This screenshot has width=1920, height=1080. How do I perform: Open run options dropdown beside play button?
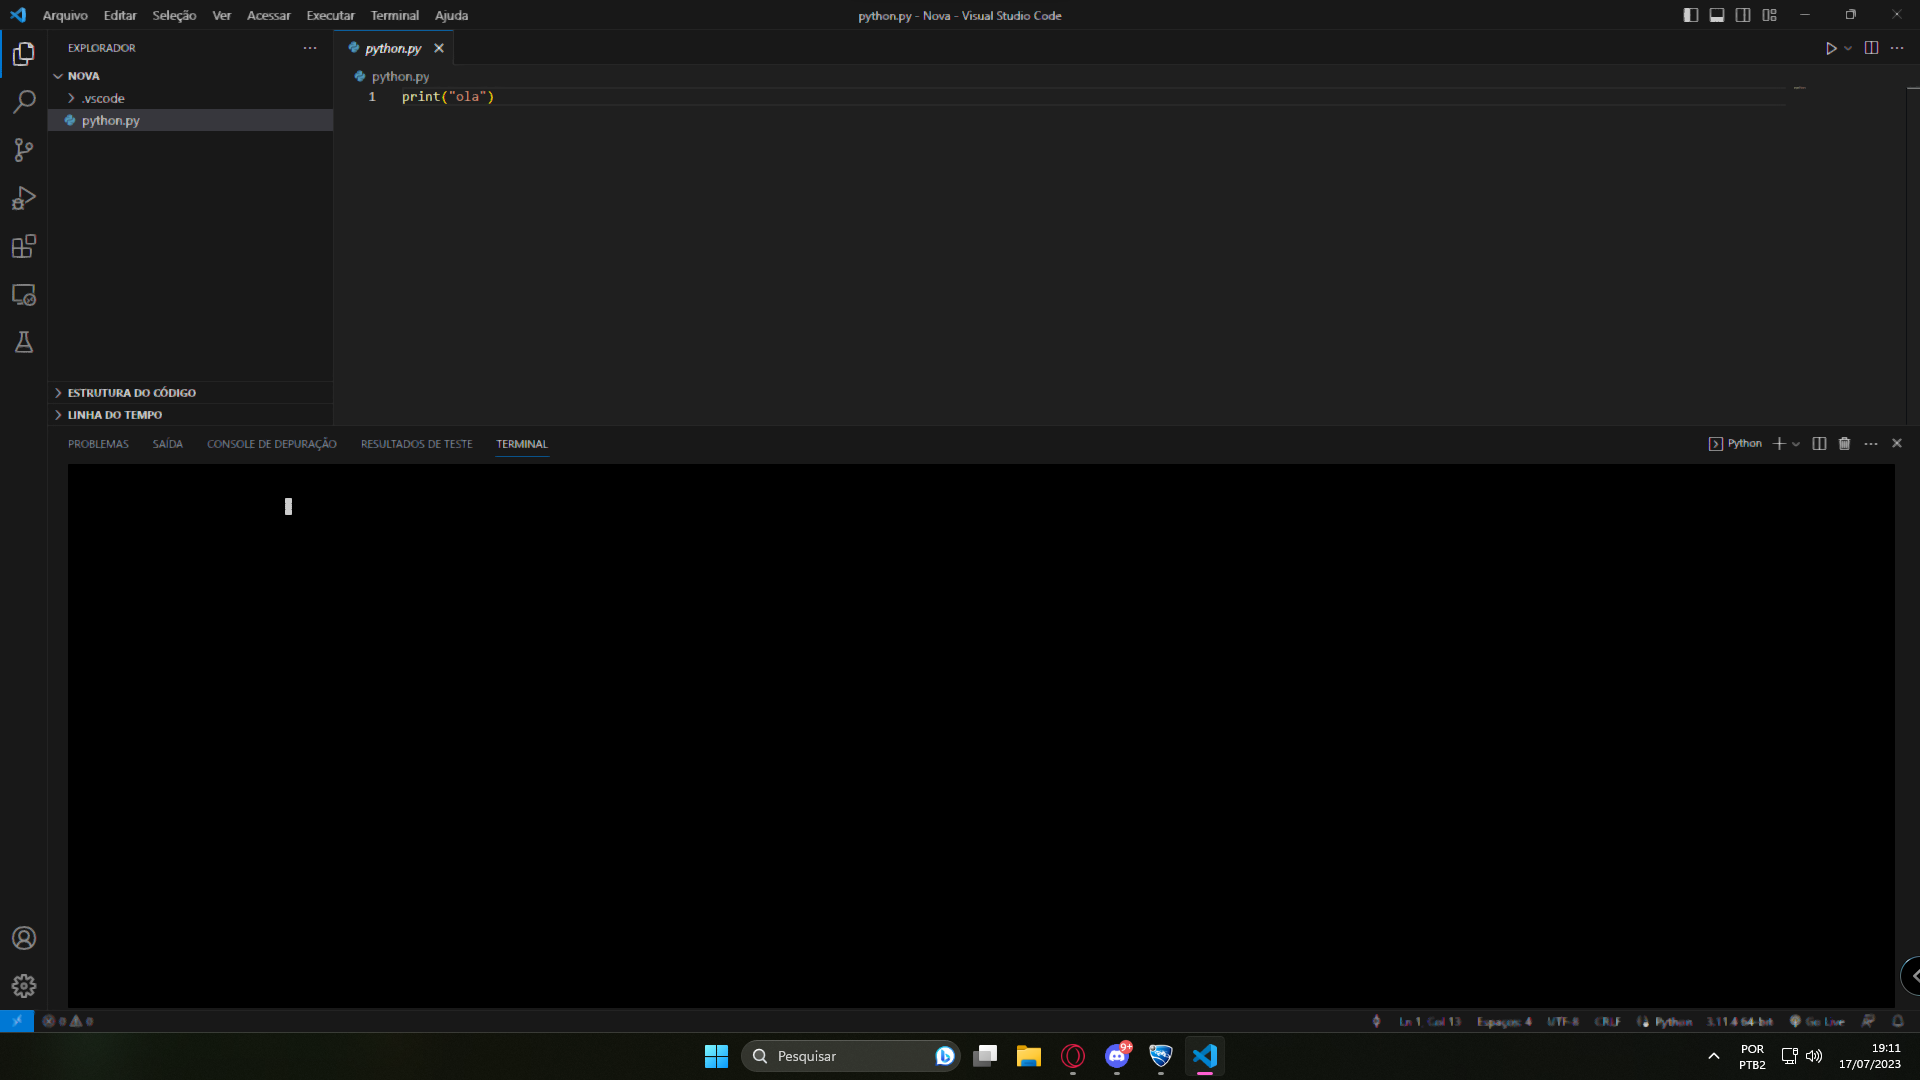click(1848, 48)
